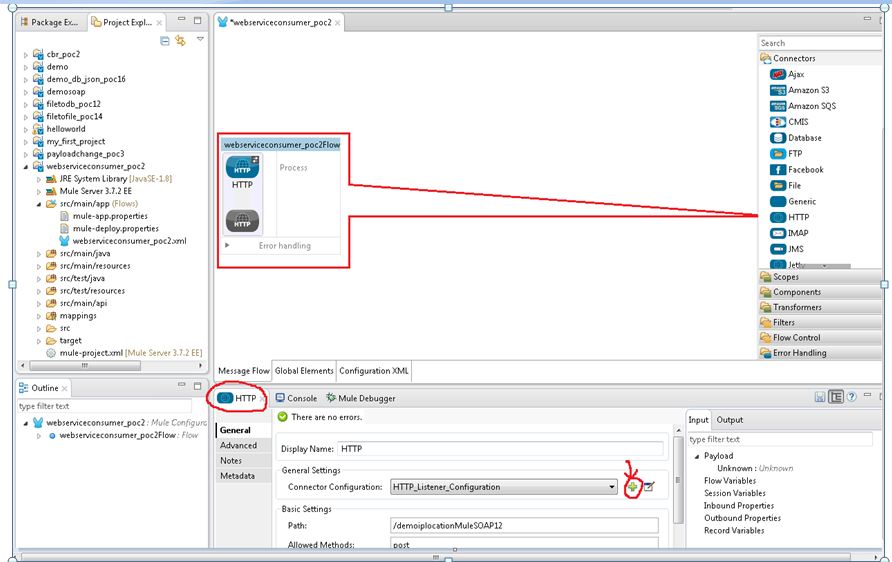Image resolution: width=892 pixels, height=562 pixels.
Task: Switch to the Message Flow tab
Action: [x=243, y=371]
